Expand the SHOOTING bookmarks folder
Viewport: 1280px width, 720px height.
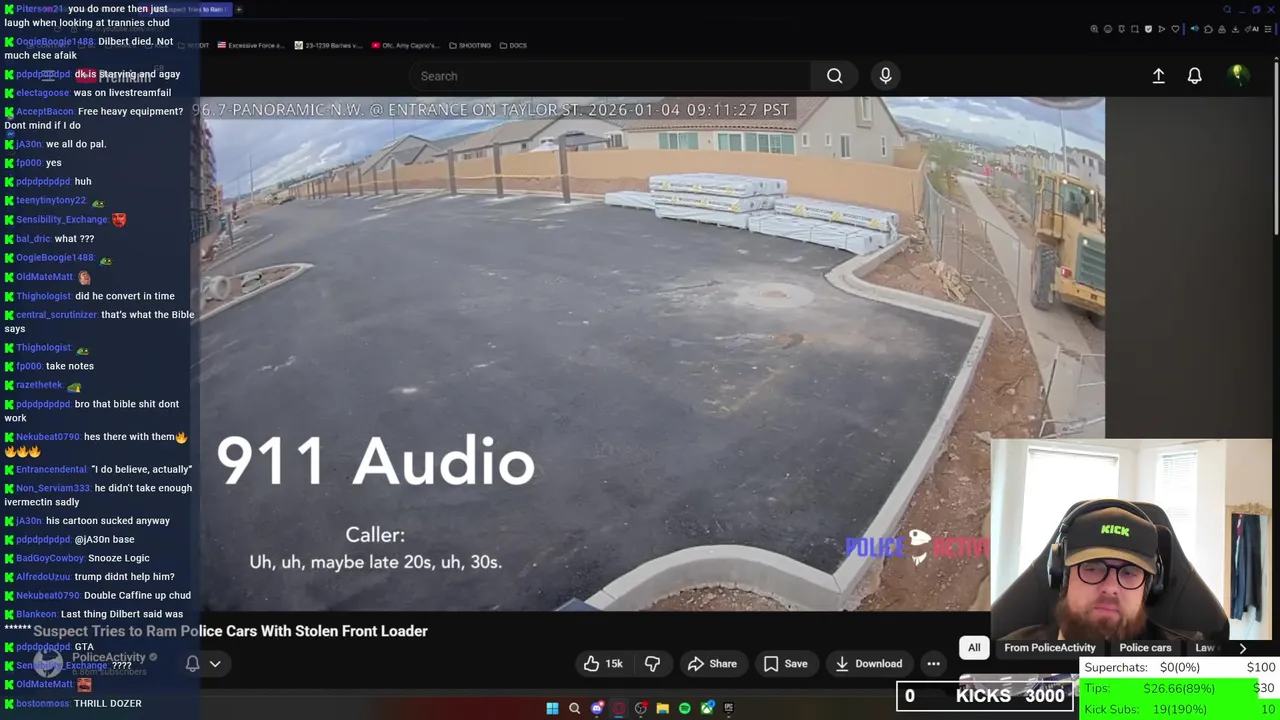click(470, 45)
